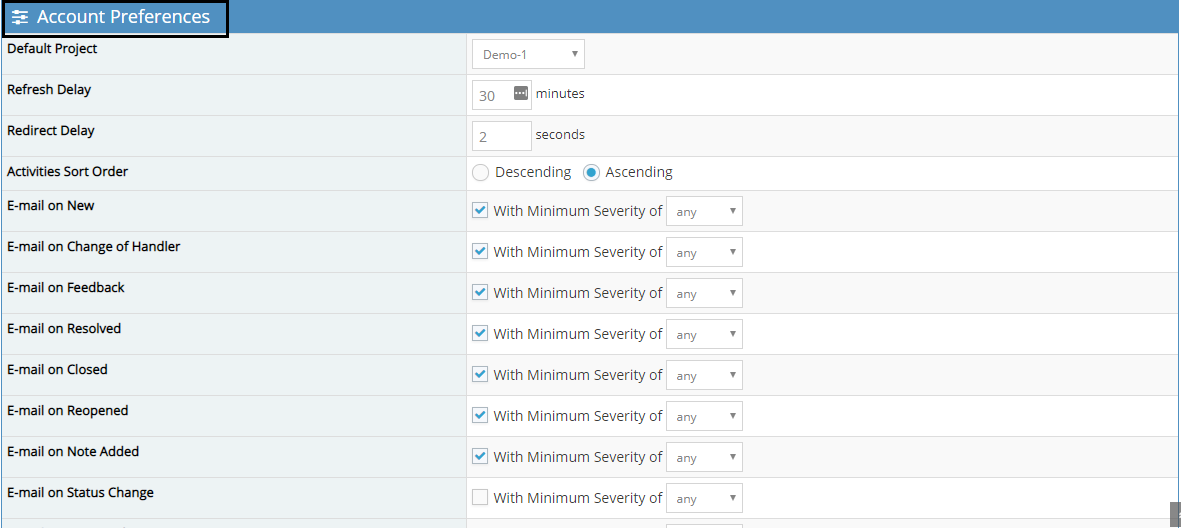Open severity dropdown for E-mail on New
This screenshot has width=1181, height=528.
(x=704, y=211)
